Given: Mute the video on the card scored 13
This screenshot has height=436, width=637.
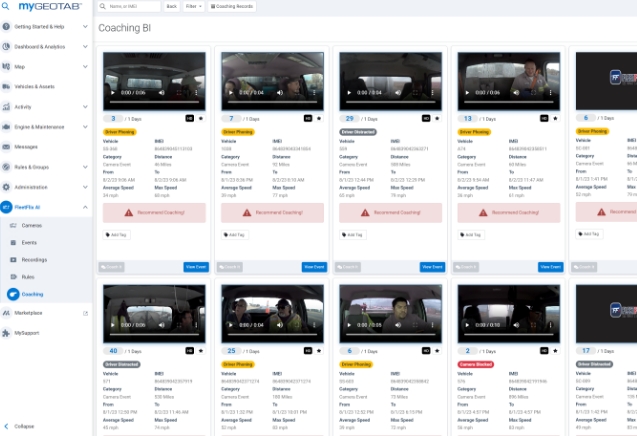Looking at the screenshot, I should click(x=516, y=93).
